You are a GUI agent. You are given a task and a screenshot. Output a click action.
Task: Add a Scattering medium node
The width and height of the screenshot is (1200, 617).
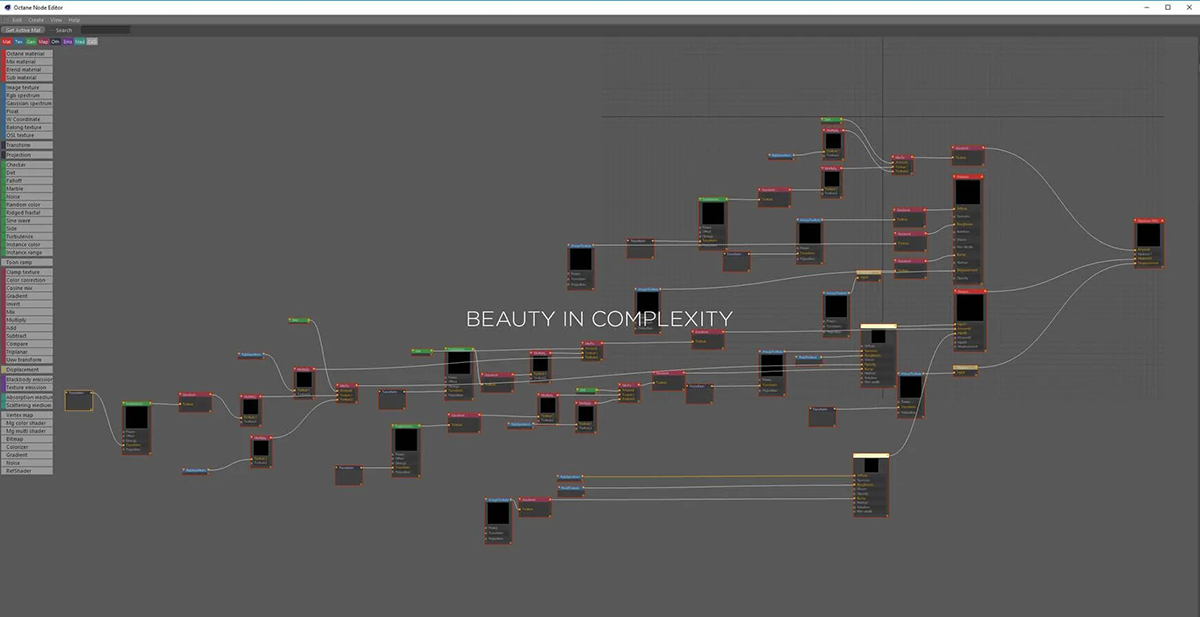pyautogui.click(x=27, y=404)
